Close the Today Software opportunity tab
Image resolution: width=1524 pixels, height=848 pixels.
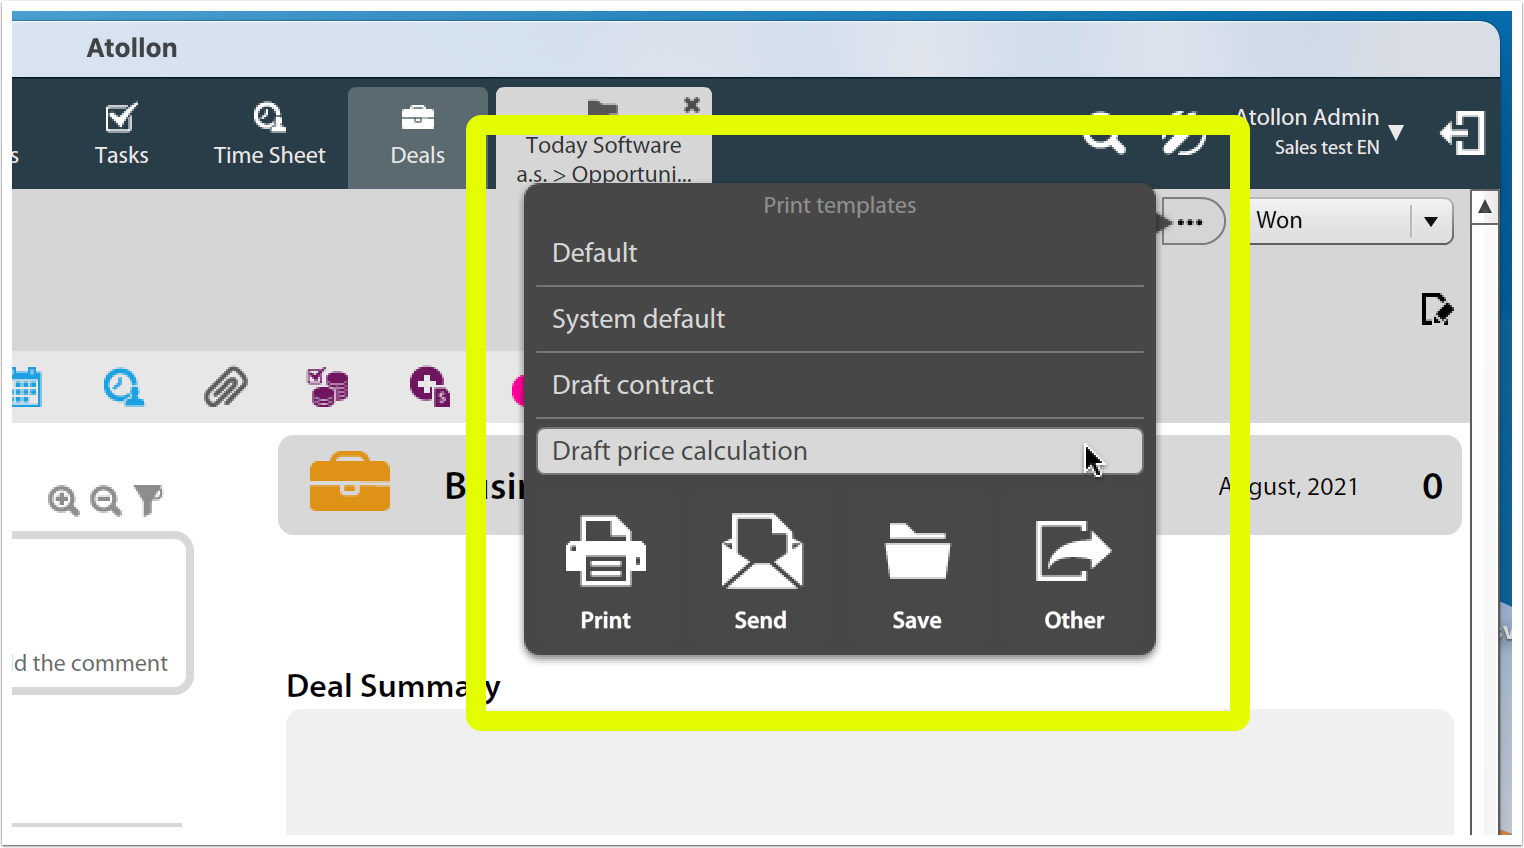[691, 105]
